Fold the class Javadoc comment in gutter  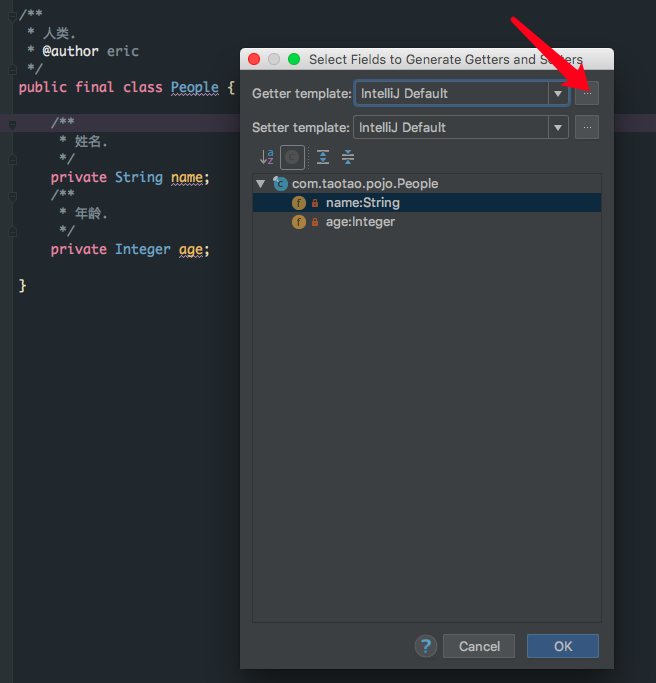(x=11, y=15)
